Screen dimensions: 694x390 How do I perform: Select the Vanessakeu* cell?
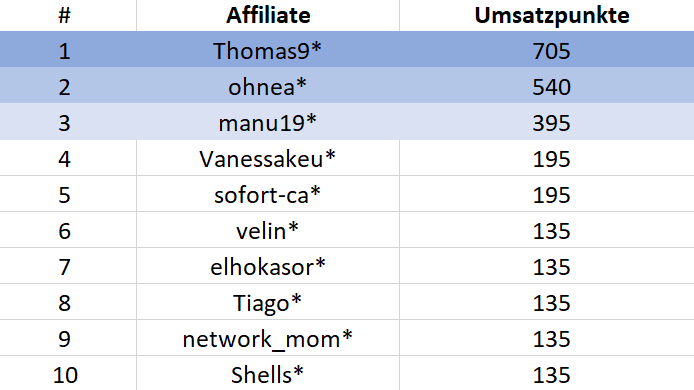268,158
